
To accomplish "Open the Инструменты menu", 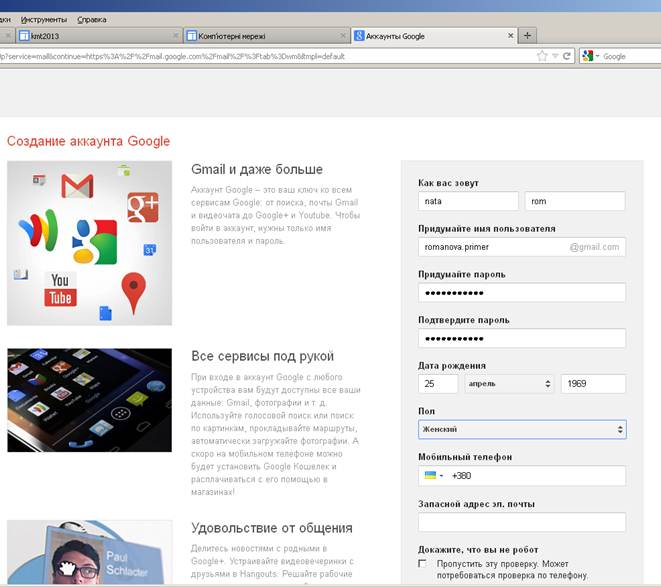I will [x=44, y=19].
